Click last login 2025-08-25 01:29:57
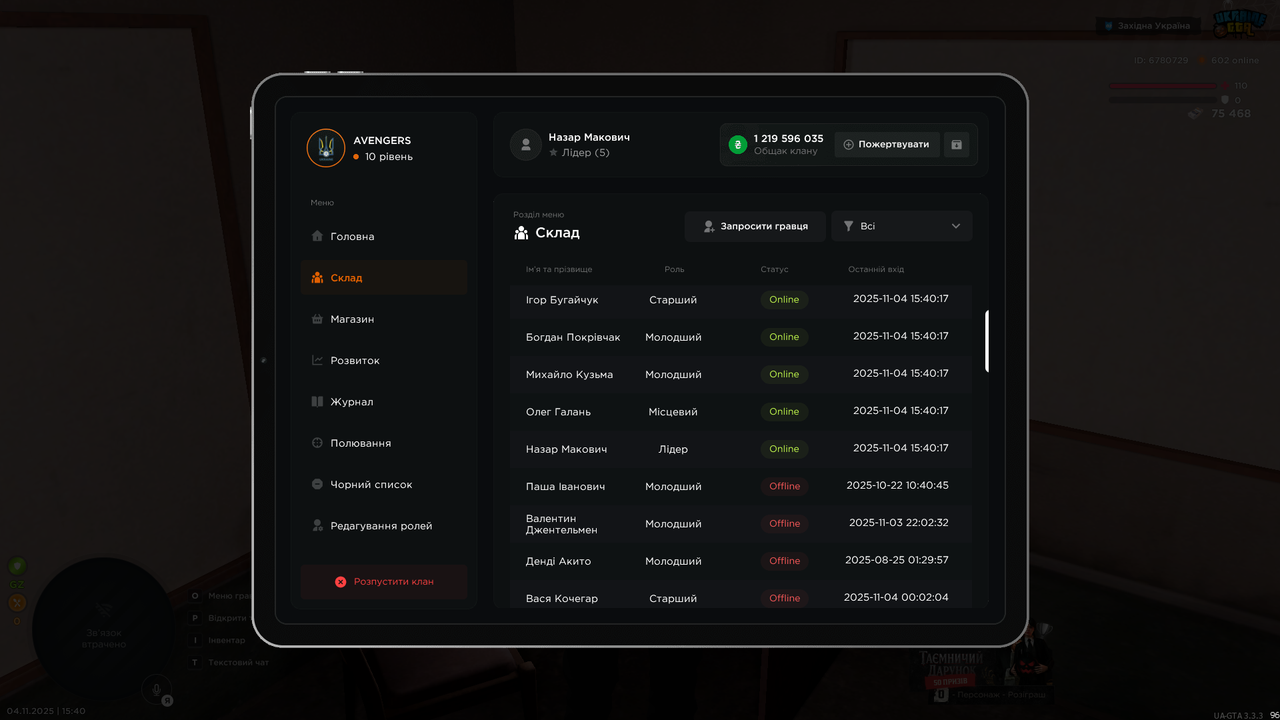The height and width of the screenshot is (720, 1280). pyautogui.click(x=897, y=560)
